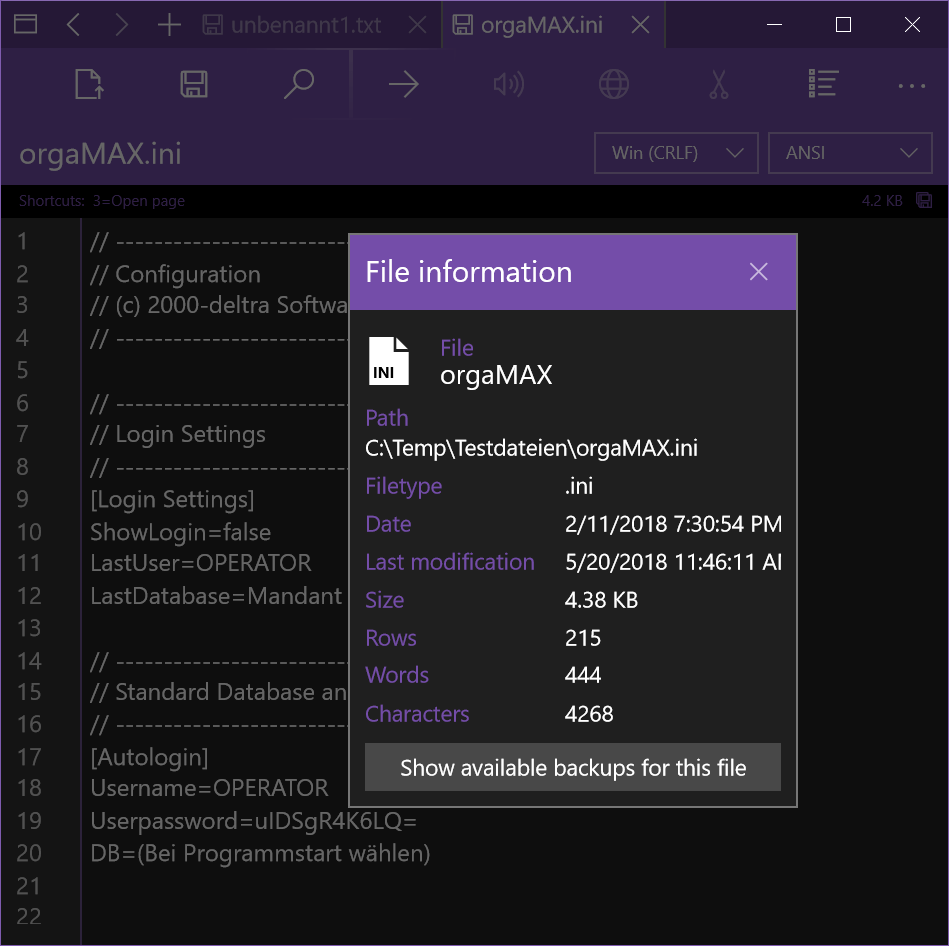Click the Shortcuts 3=Open page hint

coord(102,201)
